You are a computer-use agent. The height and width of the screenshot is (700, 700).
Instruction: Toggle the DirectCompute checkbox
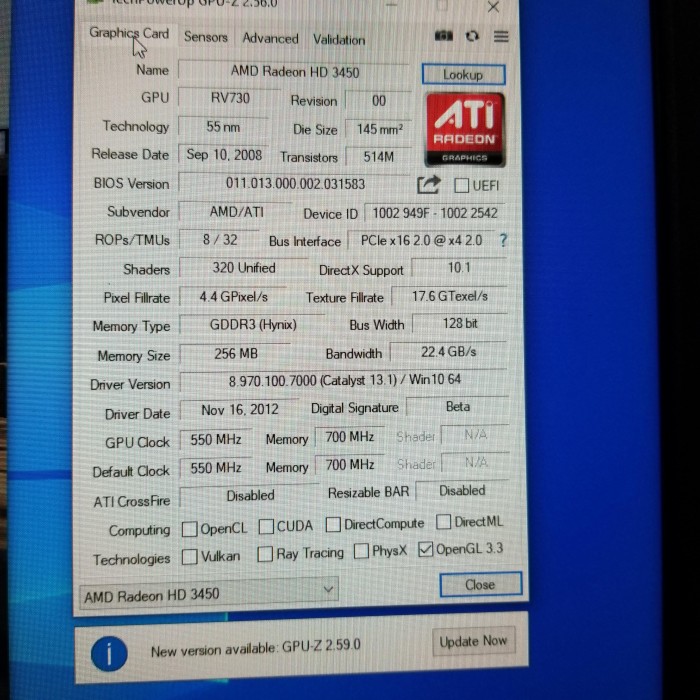333,524
